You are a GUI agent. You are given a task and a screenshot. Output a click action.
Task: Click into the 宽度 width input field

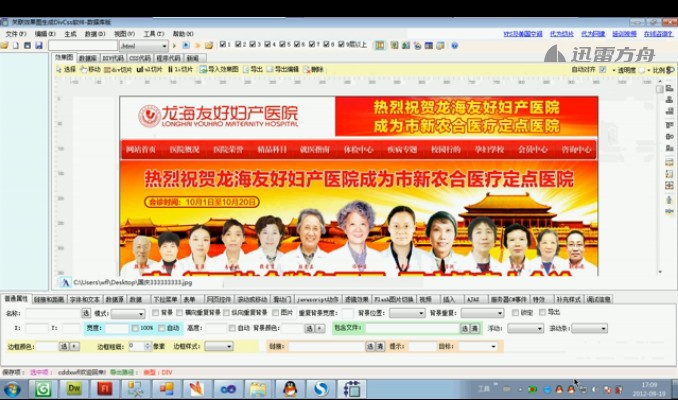pyautogui.click(x=117, y=329)
